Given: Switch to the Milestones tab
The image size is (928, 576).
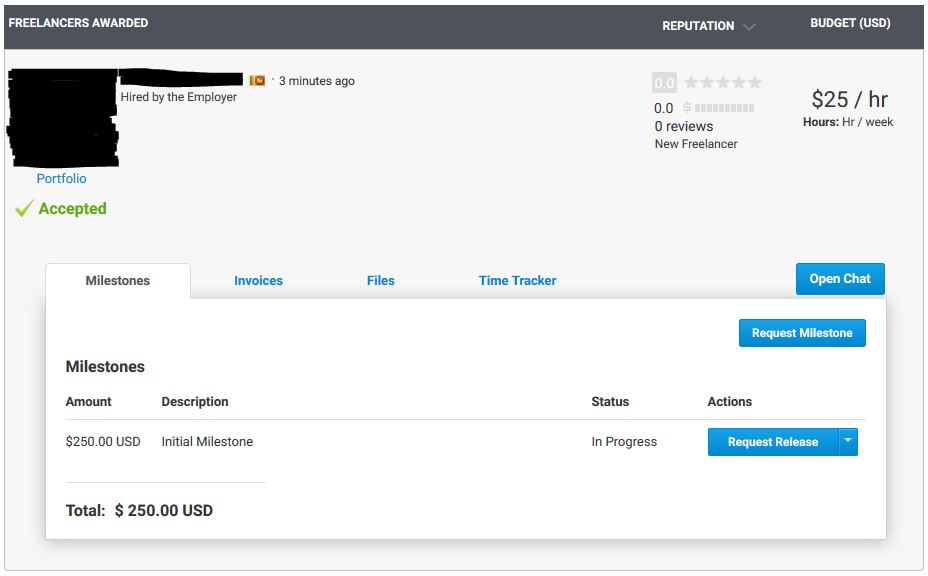Looking at the screenshot, I should click(x=118, y=281).
